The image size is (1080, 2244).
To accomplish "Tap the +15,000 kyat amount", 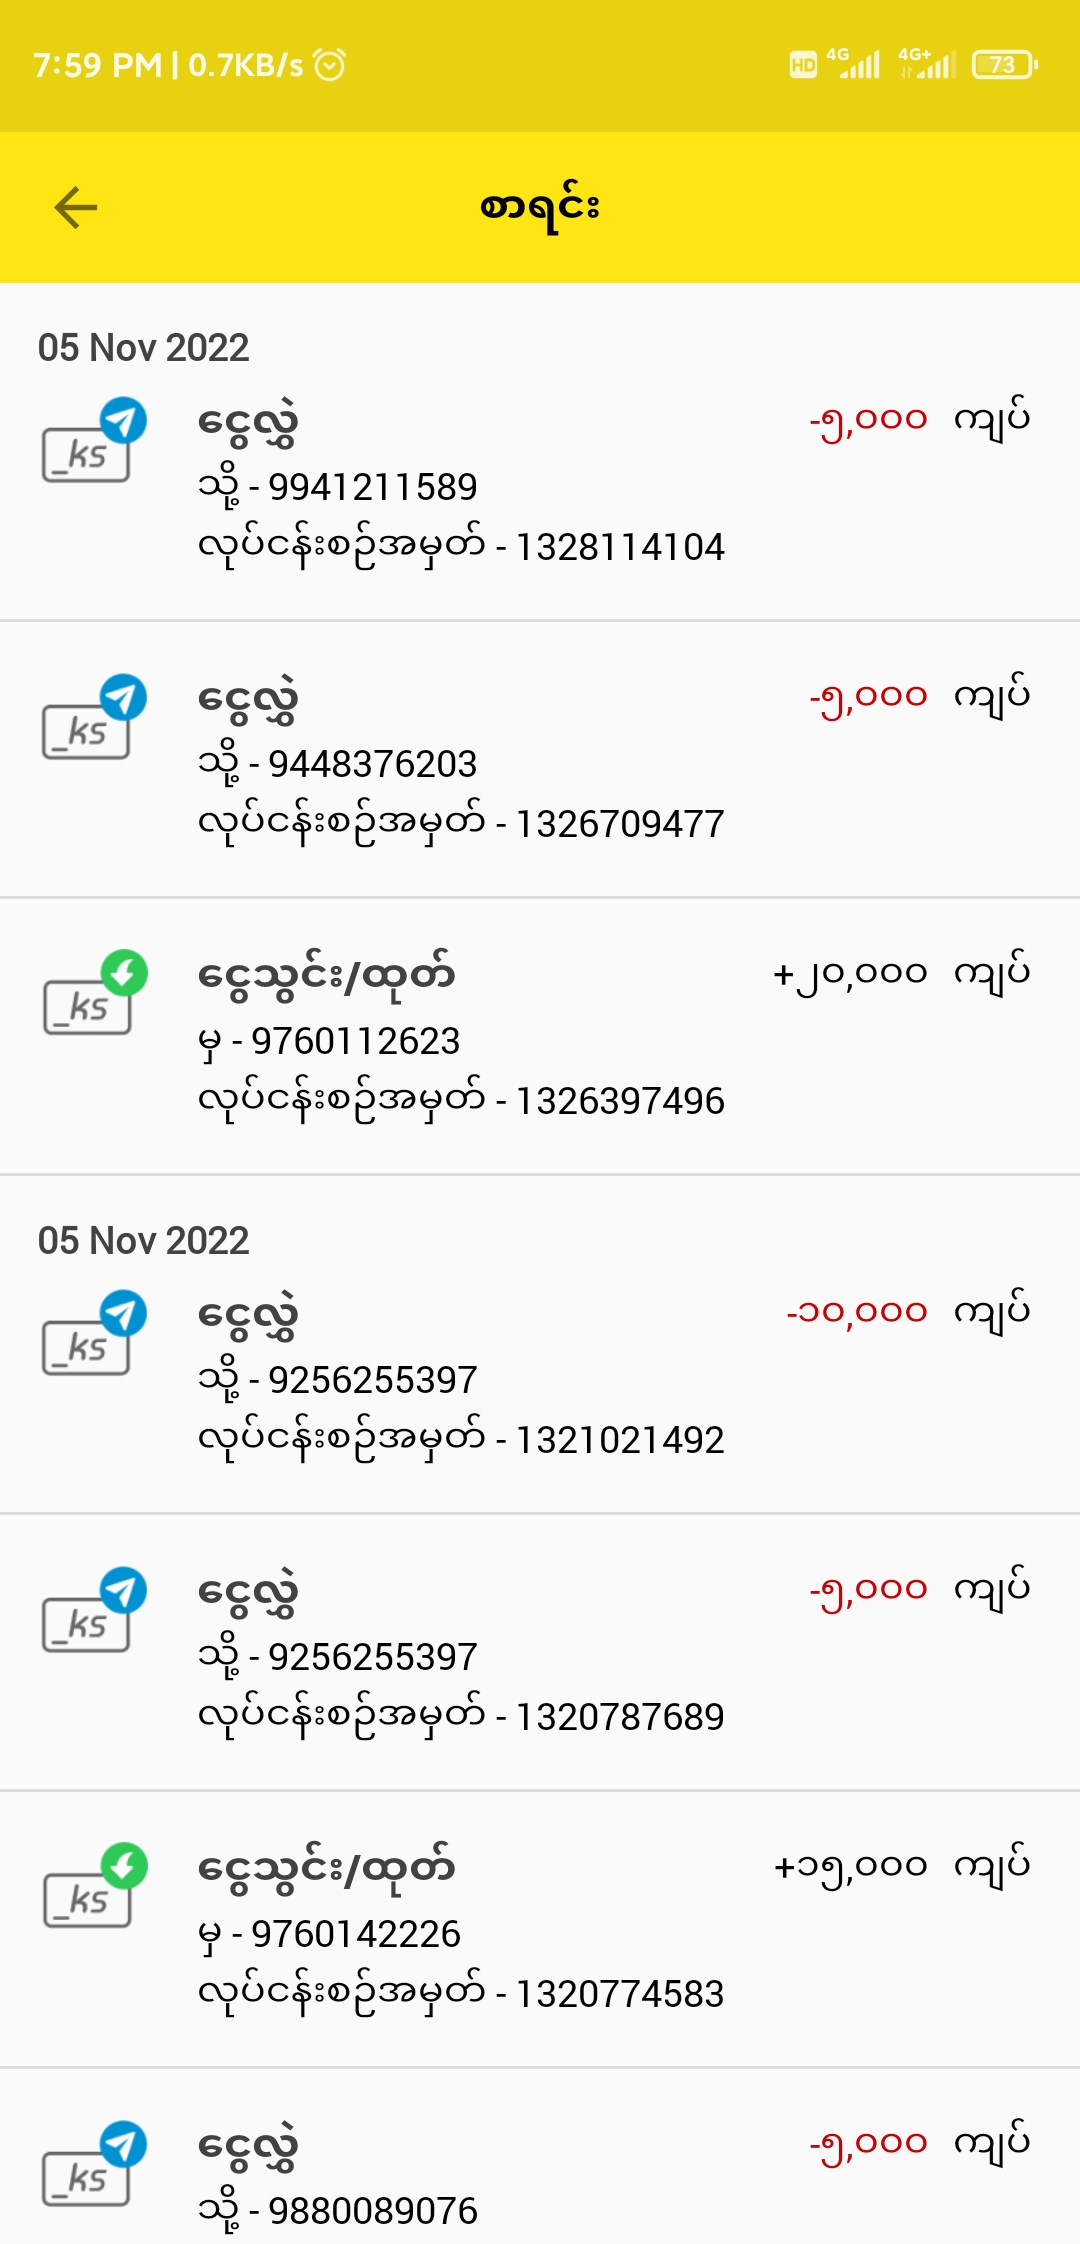I will (x=851, y=1867).
